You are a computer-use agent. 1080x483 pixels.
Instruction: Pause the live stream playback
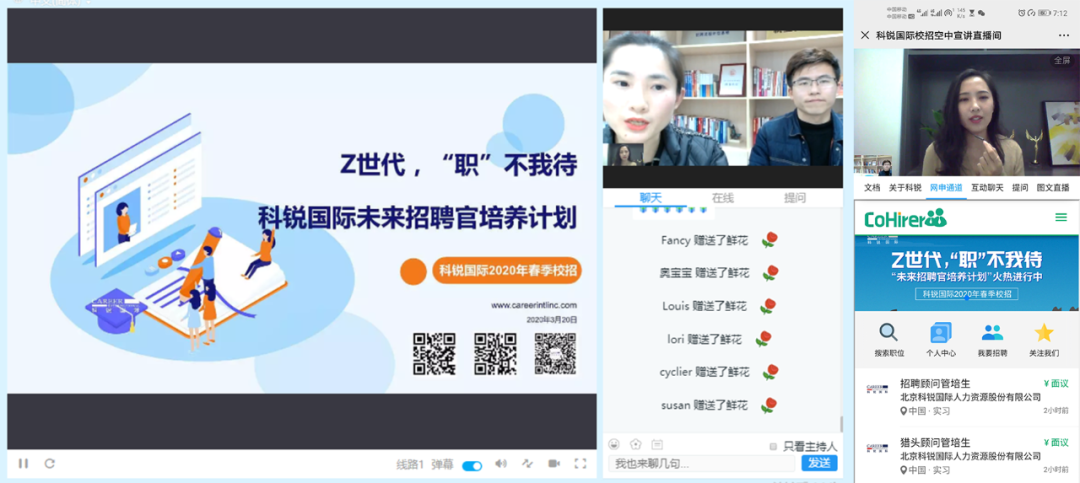(23, 464)
